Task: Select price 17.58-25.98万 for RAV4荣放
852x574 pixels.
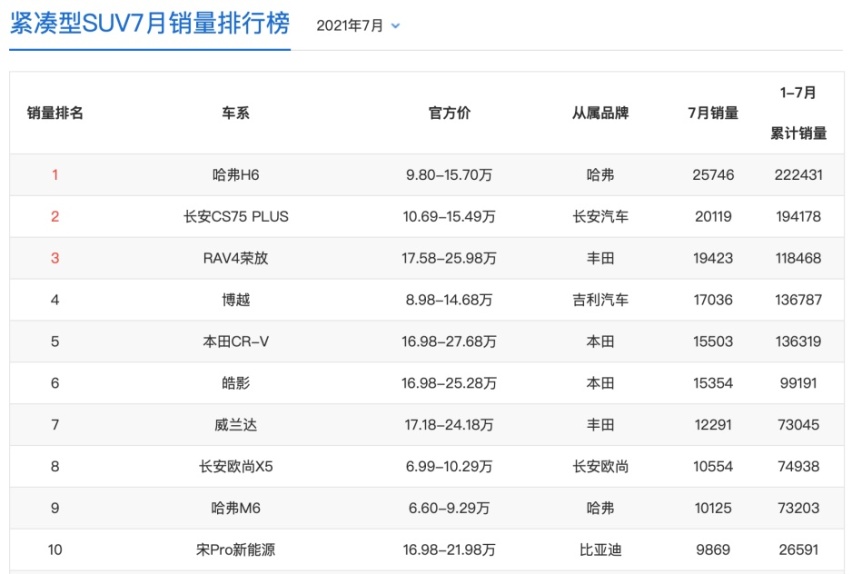Action: (449, 258)
